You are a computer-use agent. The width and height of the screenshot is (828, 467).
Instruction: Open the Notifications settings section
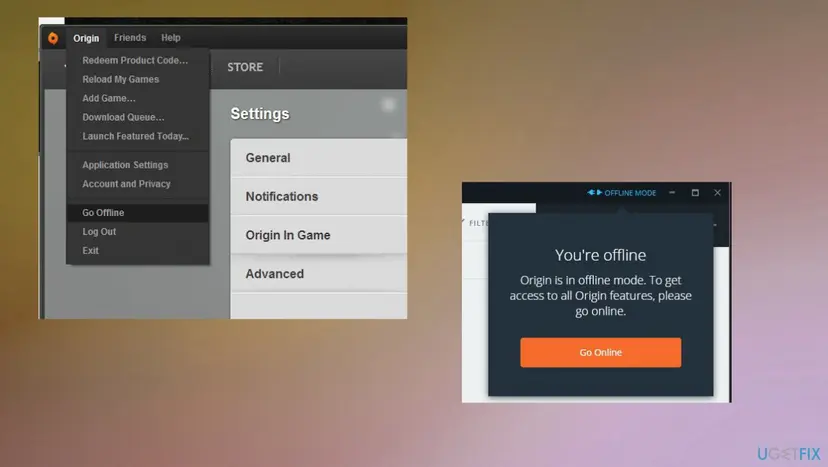[x=318, y=196]
